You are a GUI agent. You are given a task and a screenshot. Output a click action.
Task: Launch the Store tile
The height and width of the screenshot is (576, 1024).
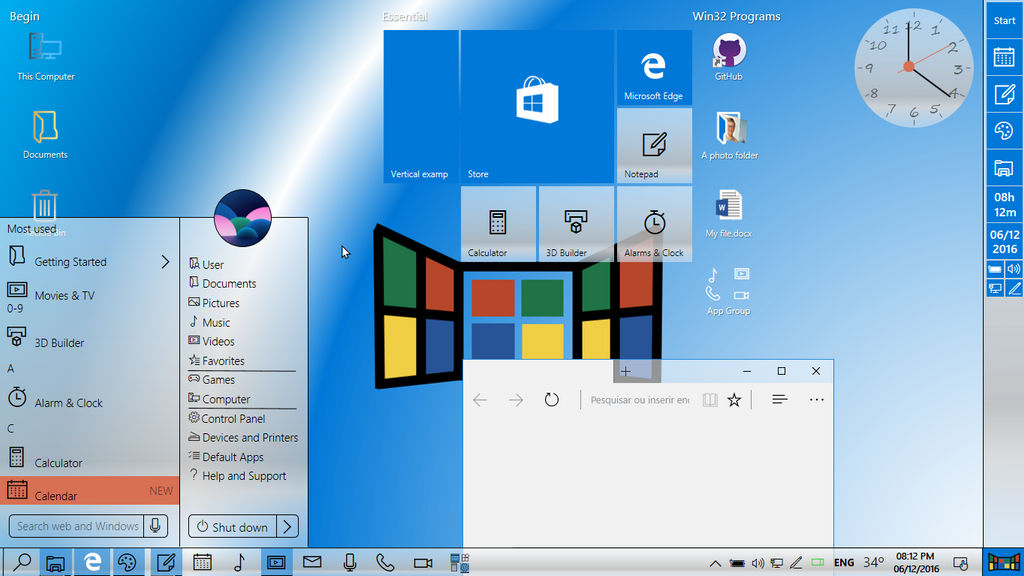[x=537, y=106]
